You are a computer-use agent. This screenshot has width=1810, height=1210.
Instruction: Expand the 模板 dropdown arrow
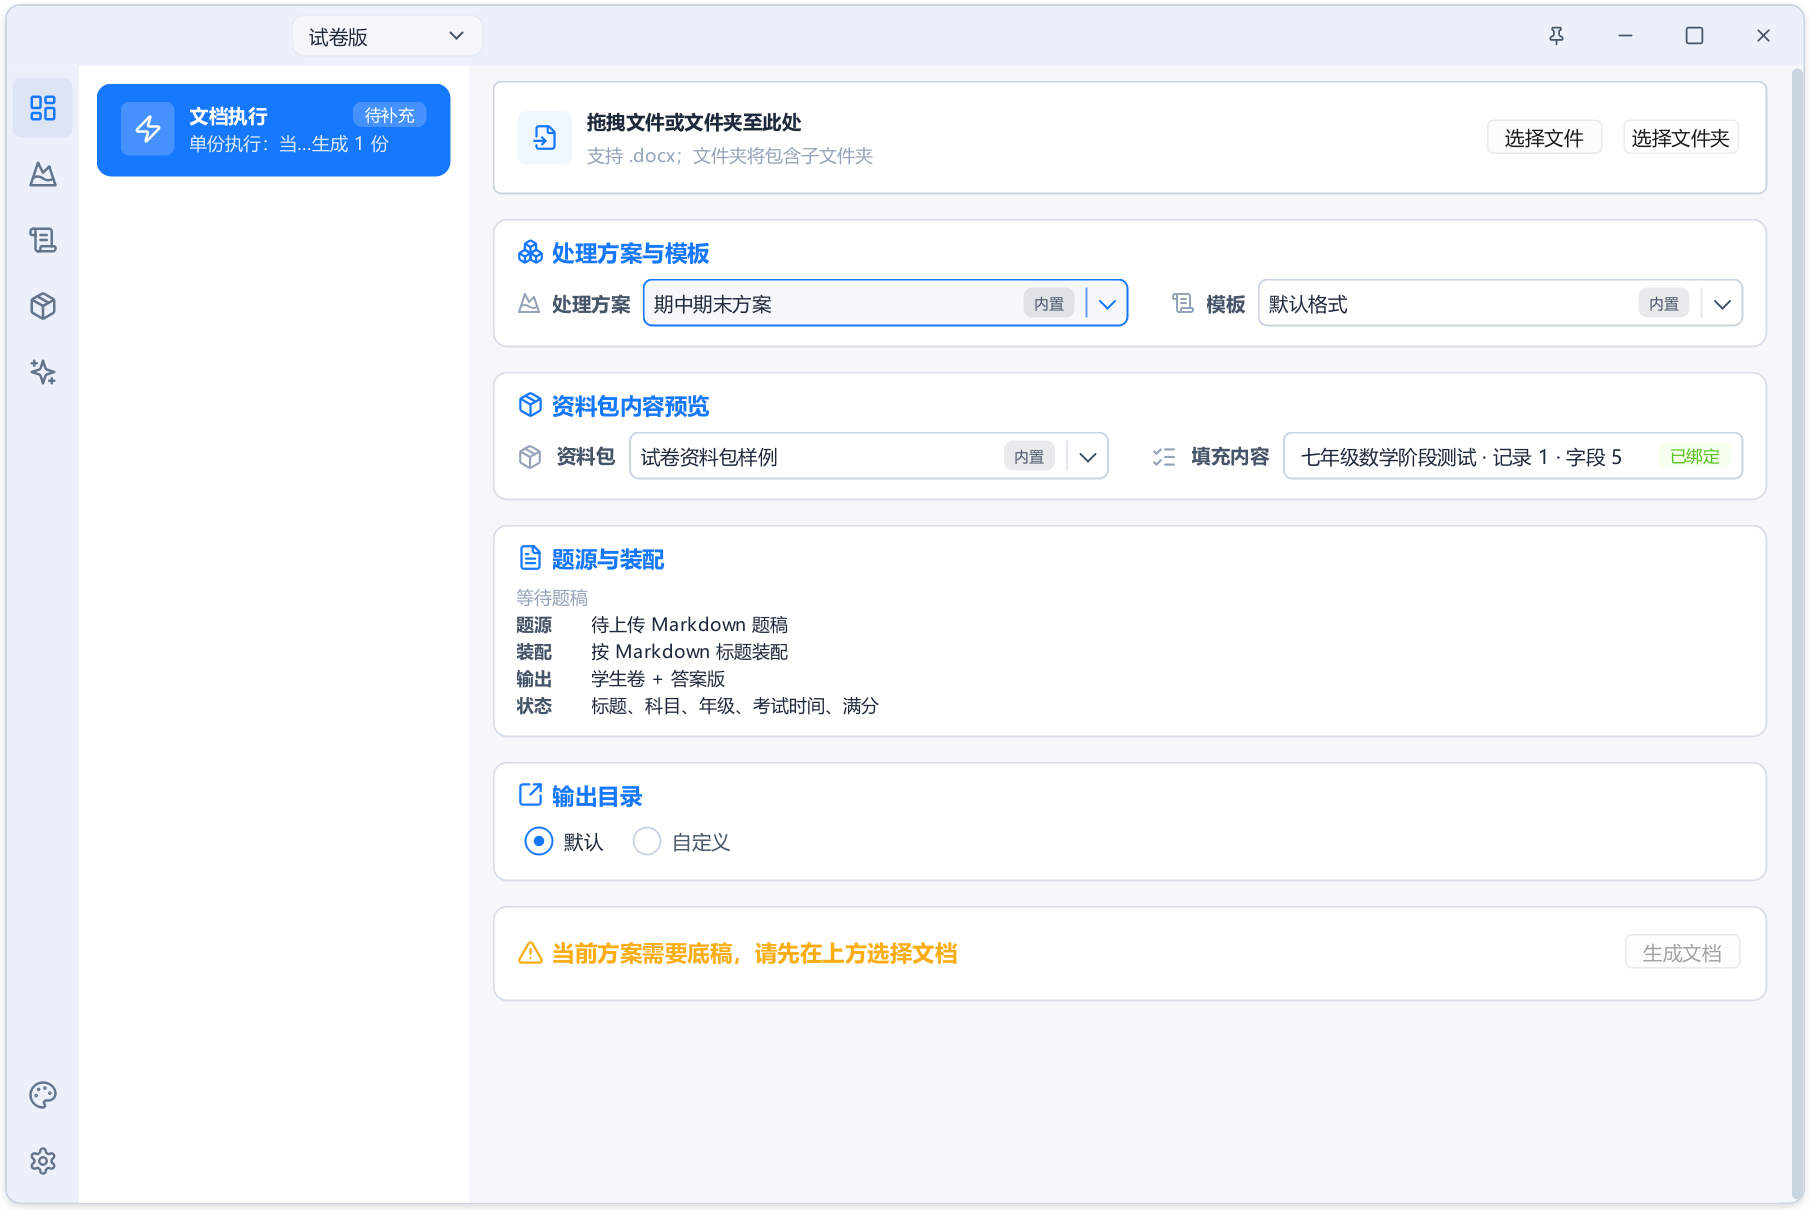pyautogui.click(x=1722, y=304)
